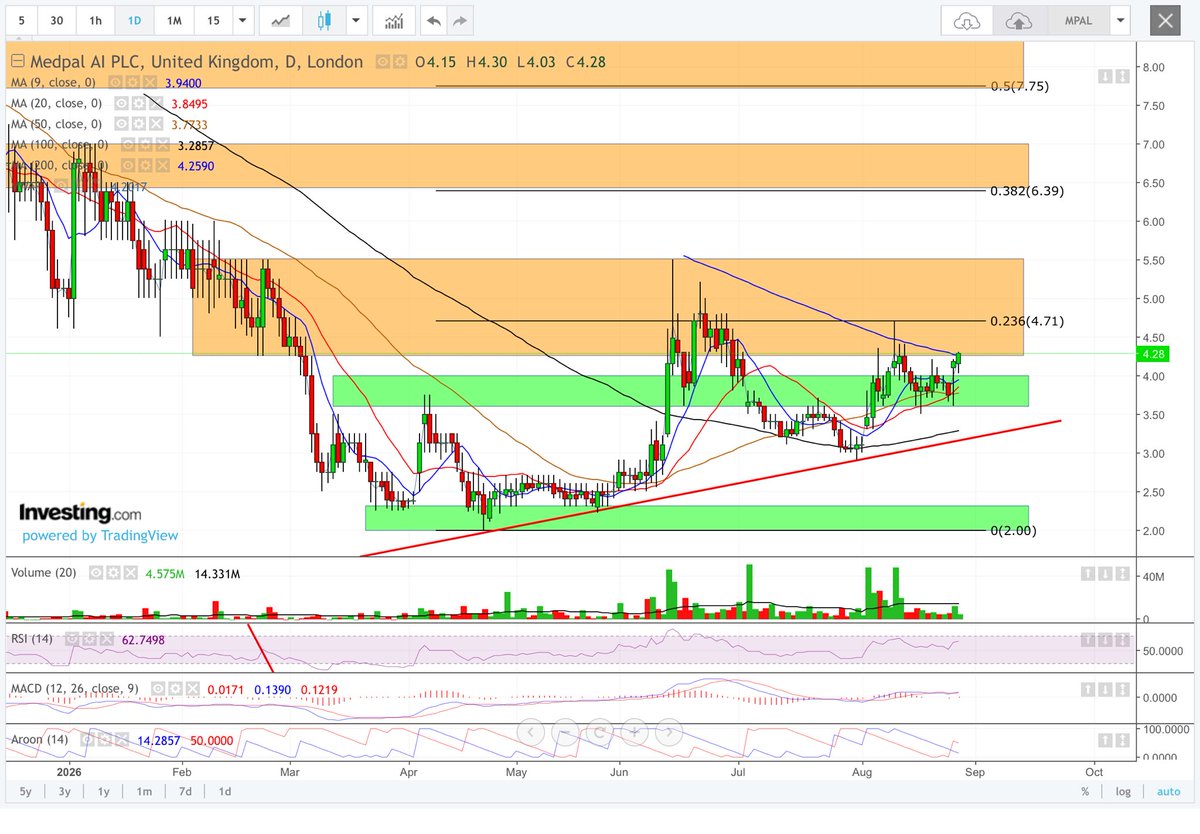Toggle visibility of MA (50) indicator

click(x=122, y=124)
